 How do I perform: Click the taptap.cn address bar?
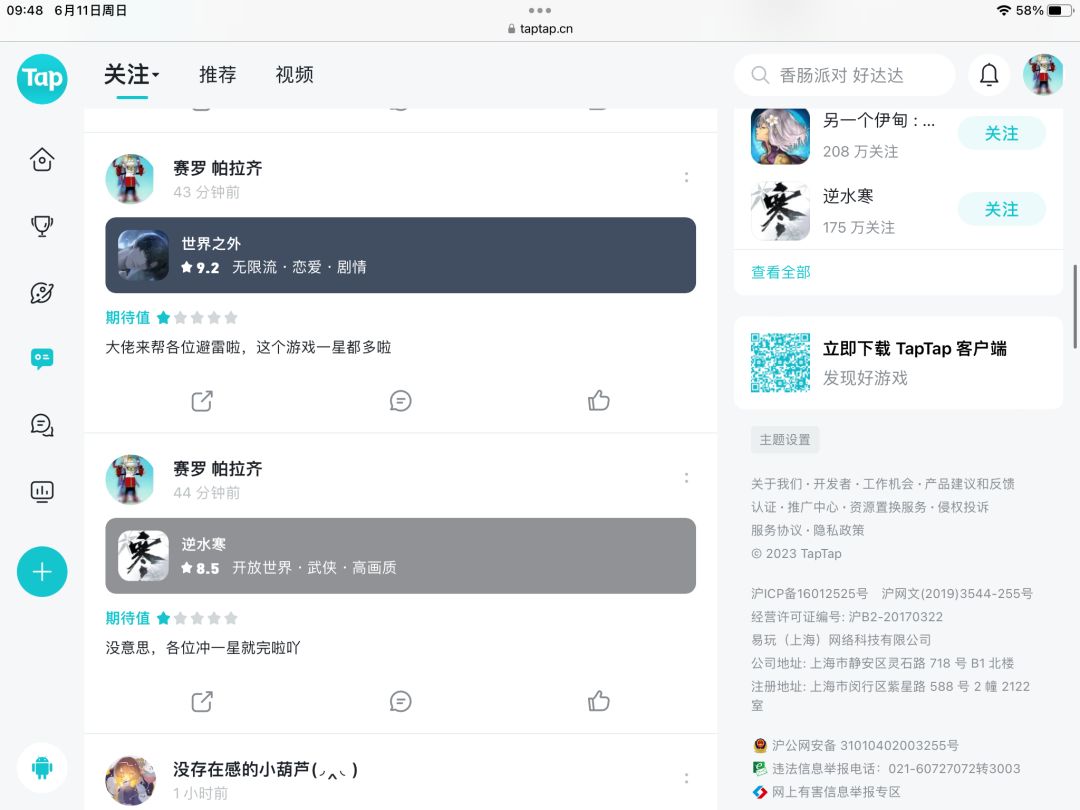pyautogui.click(x=540, y=28)
